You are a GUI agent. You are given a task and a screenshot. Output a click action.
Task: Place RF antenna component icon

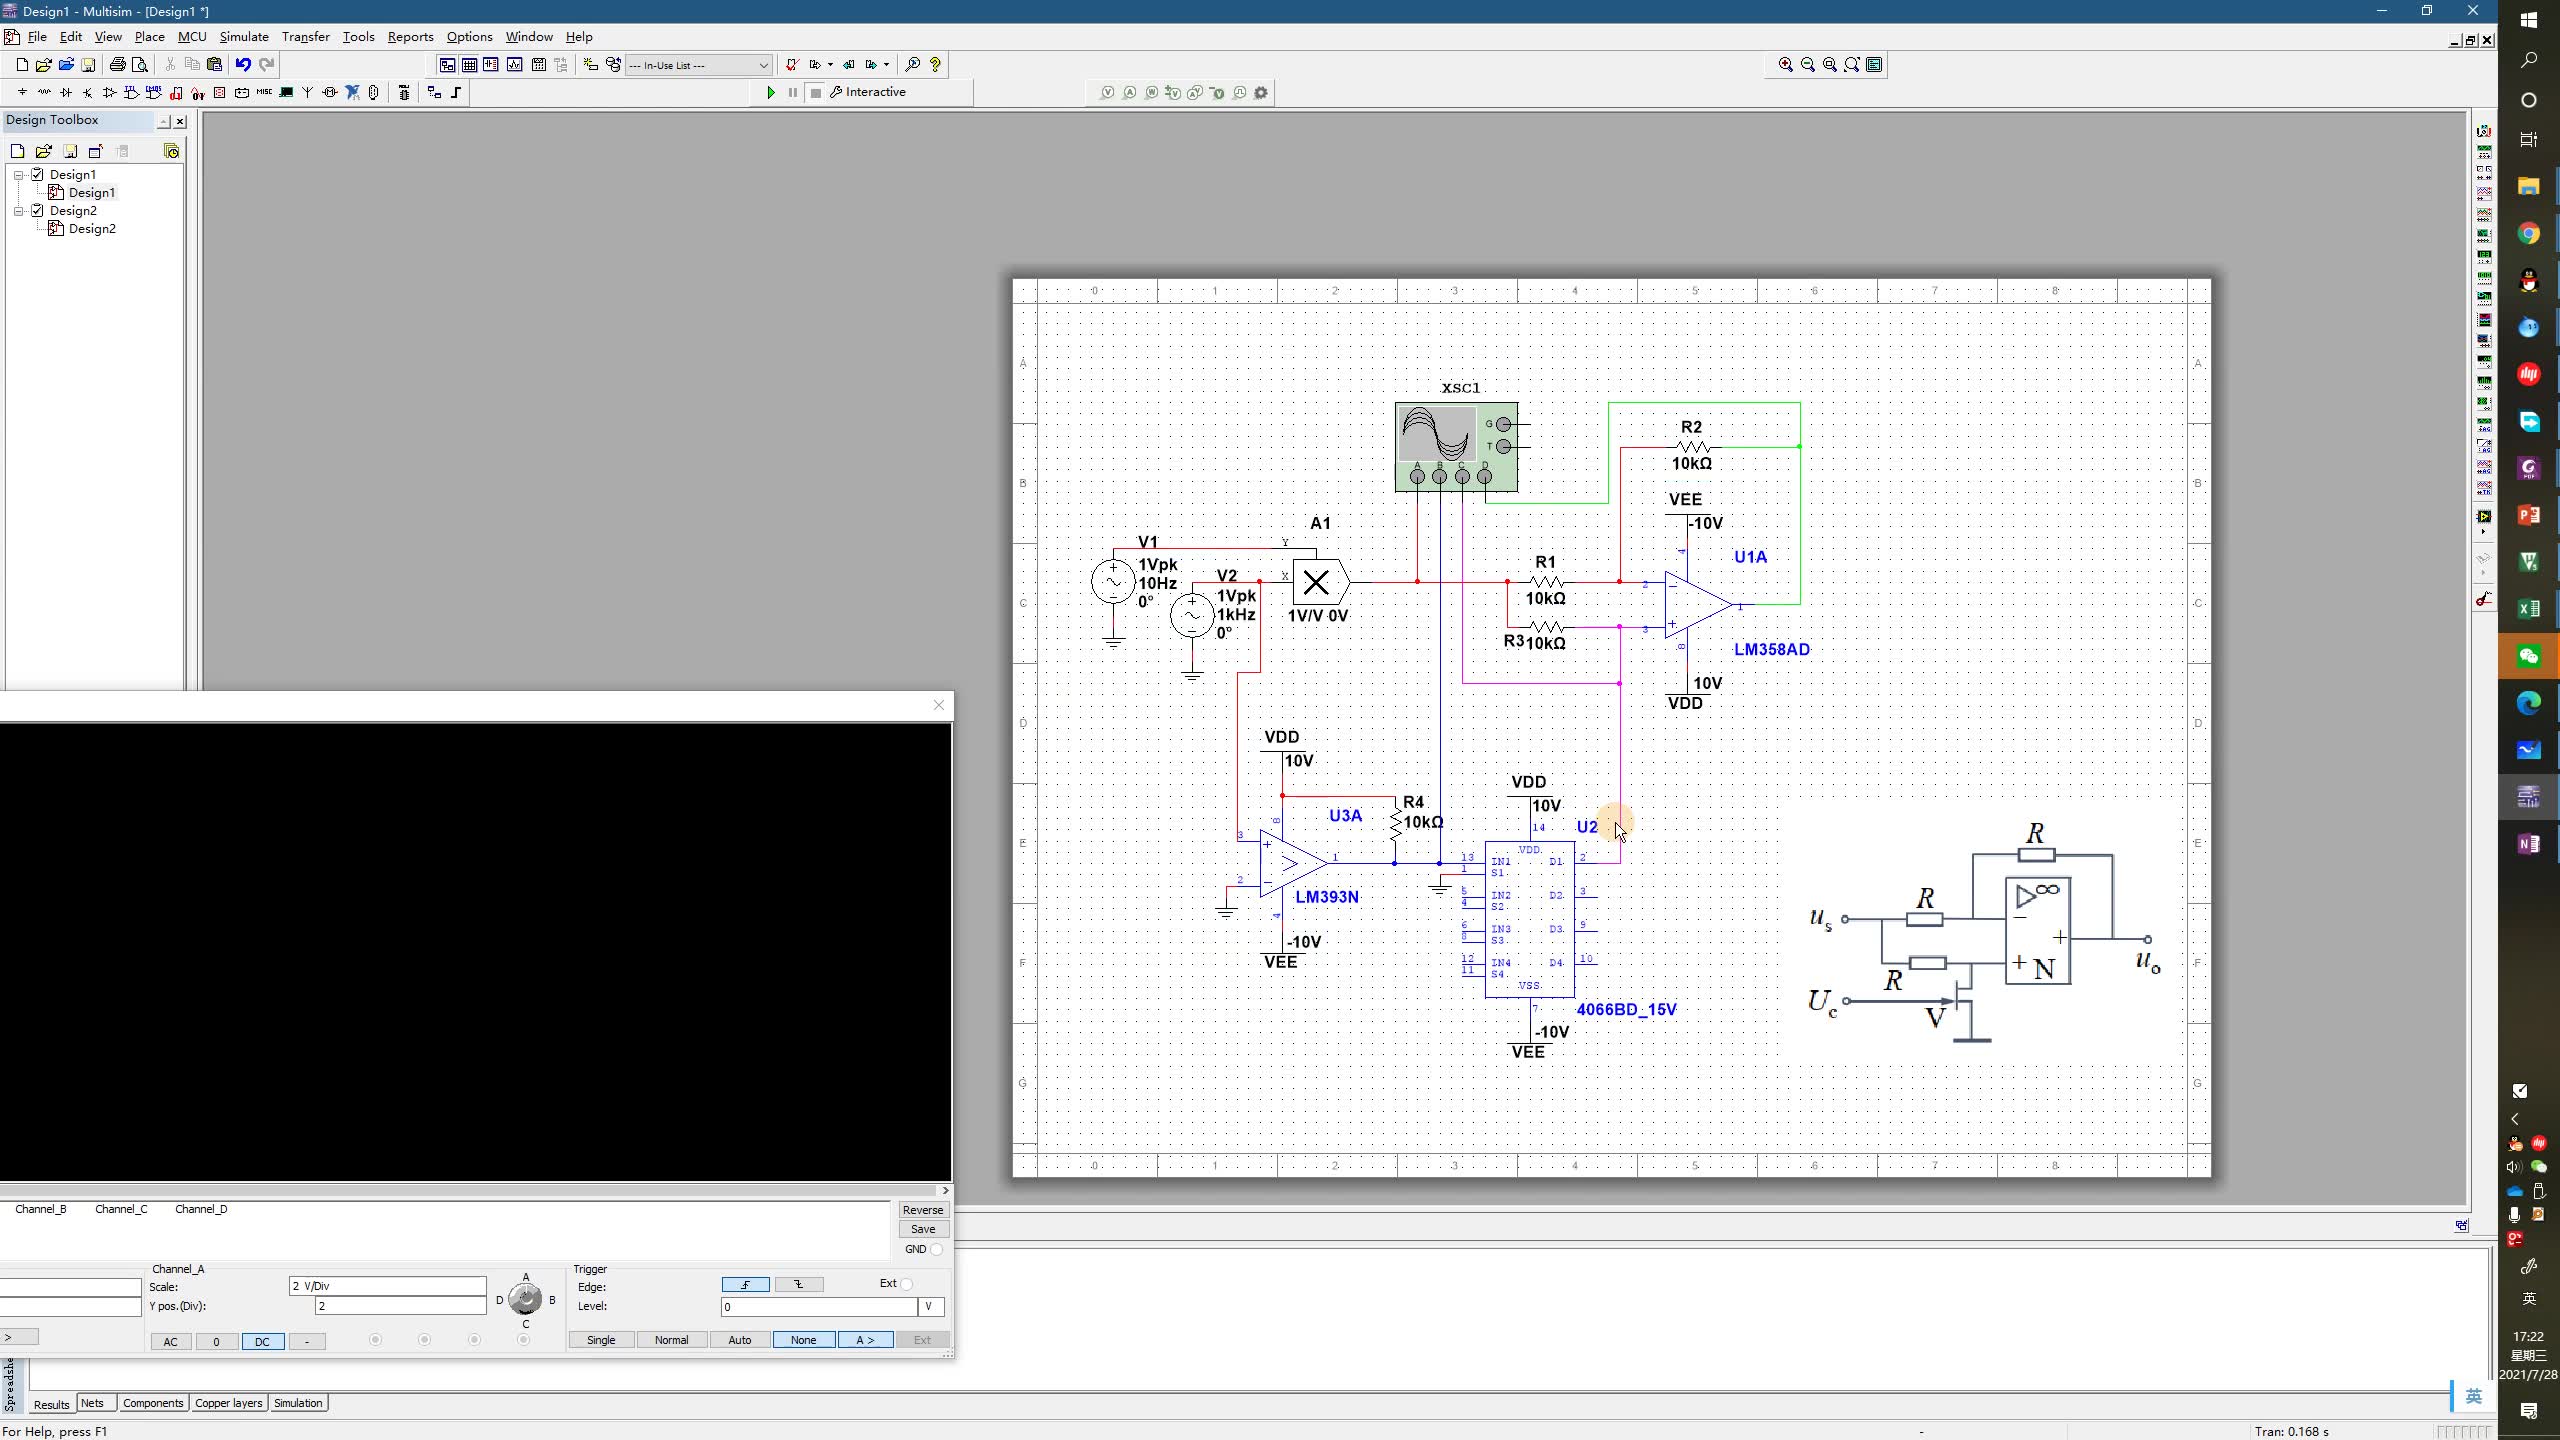pyautogui.click(x=308, y=93)
